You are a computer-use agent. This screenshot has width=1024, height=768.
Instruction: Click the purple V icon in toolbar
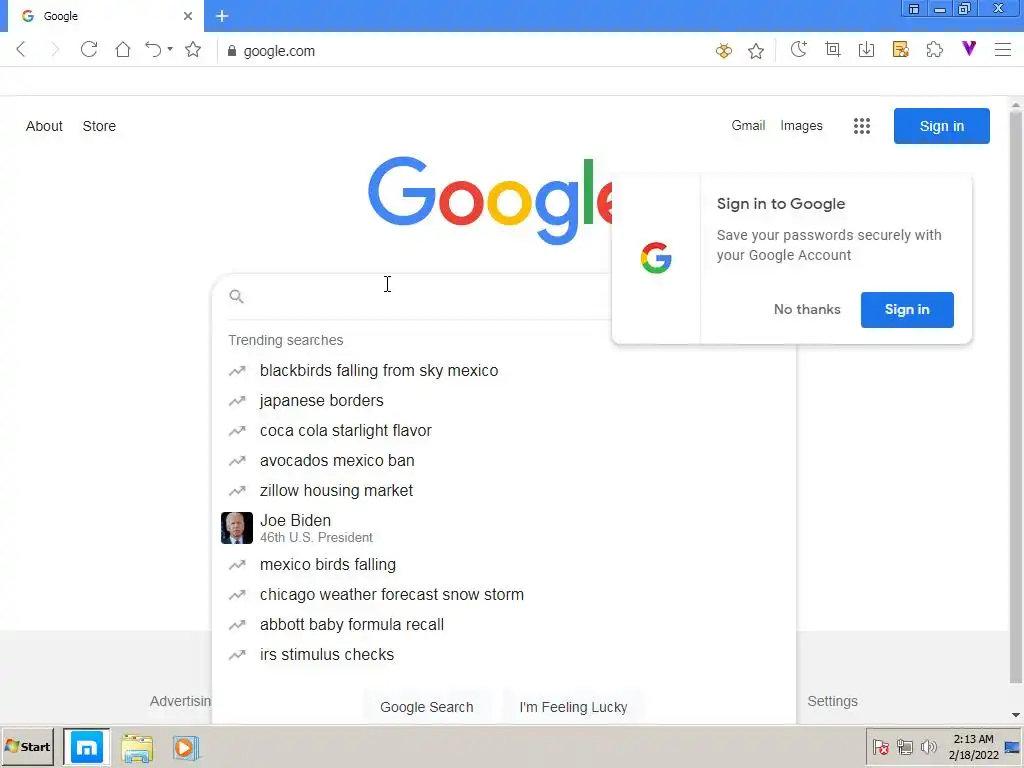[969, 48]
